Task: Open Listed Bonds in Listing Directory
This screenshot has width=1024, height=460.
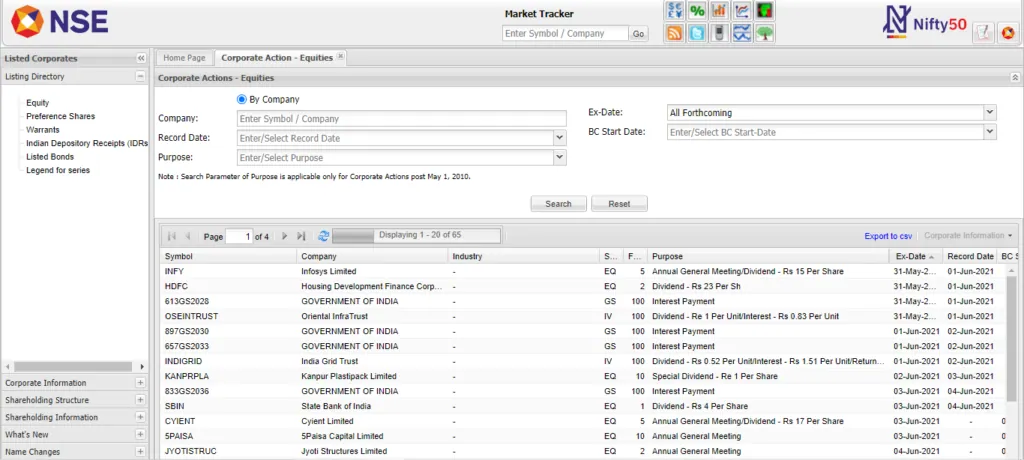Action: [50, 157]
